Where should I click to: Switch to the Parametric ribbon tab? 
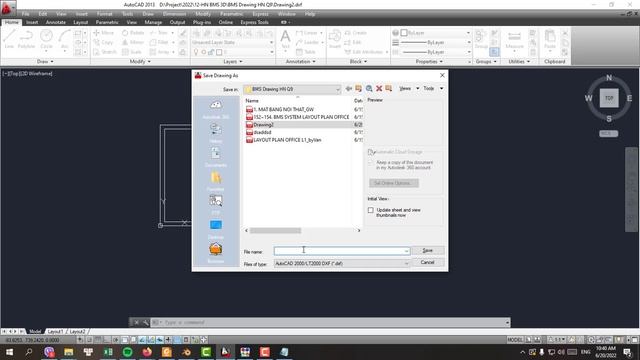coord(107,22)
